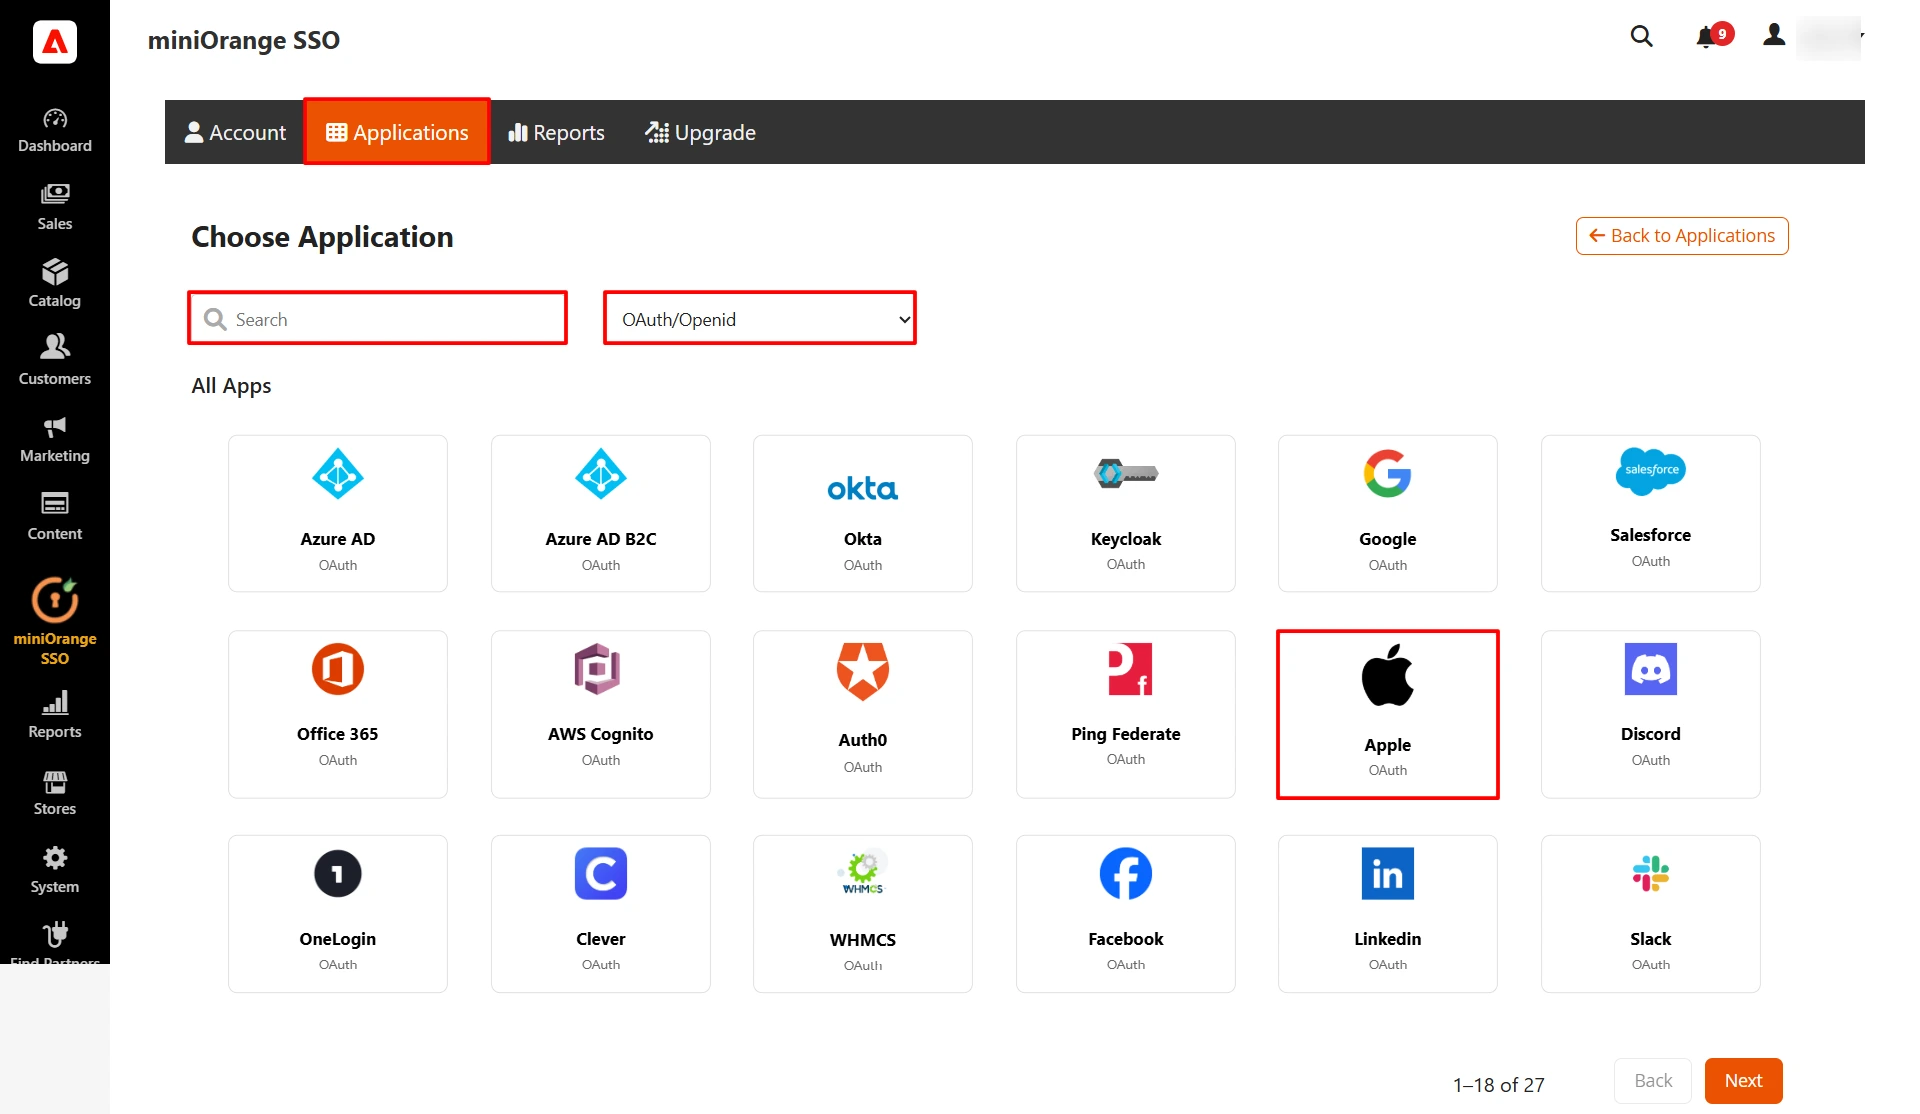The width and height of the screenshot is (1920, 1114).
Task: Select the WHMCS application card
Action: [863, 914]
